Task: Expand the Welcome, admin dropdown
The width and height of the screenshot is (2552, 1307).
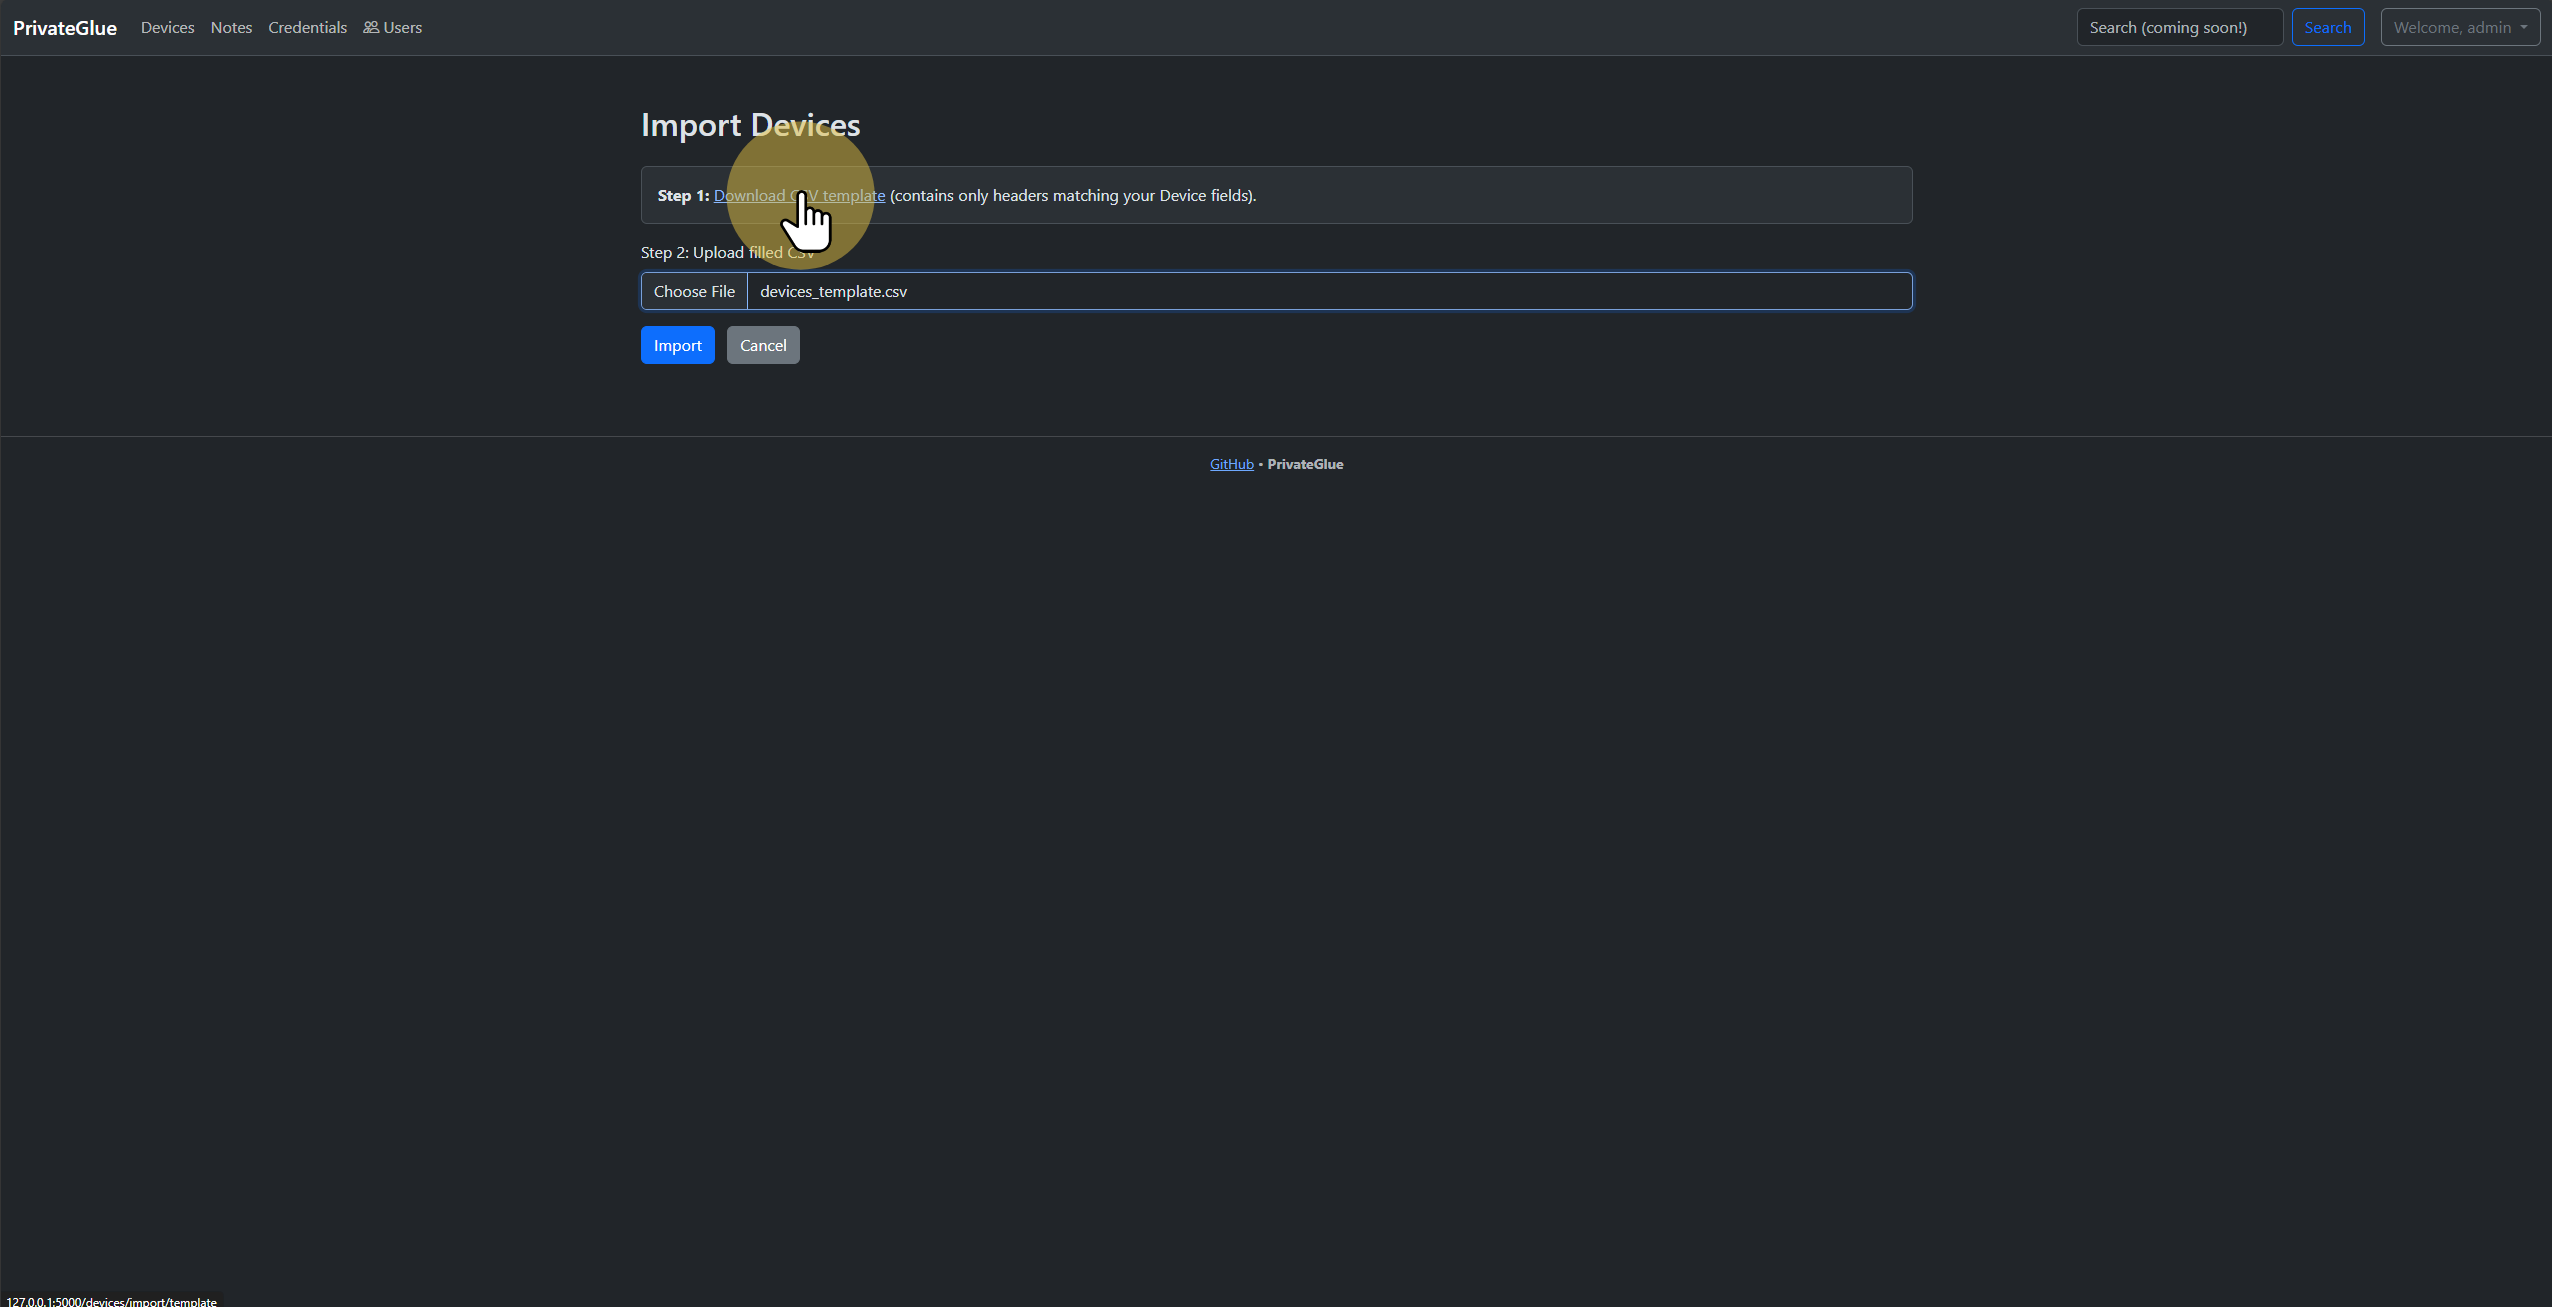Action: tap(2460, 28)
